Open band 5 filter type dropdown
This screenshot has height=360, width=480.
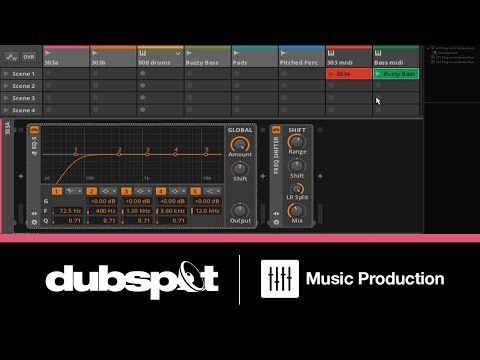tap(212, 191)
